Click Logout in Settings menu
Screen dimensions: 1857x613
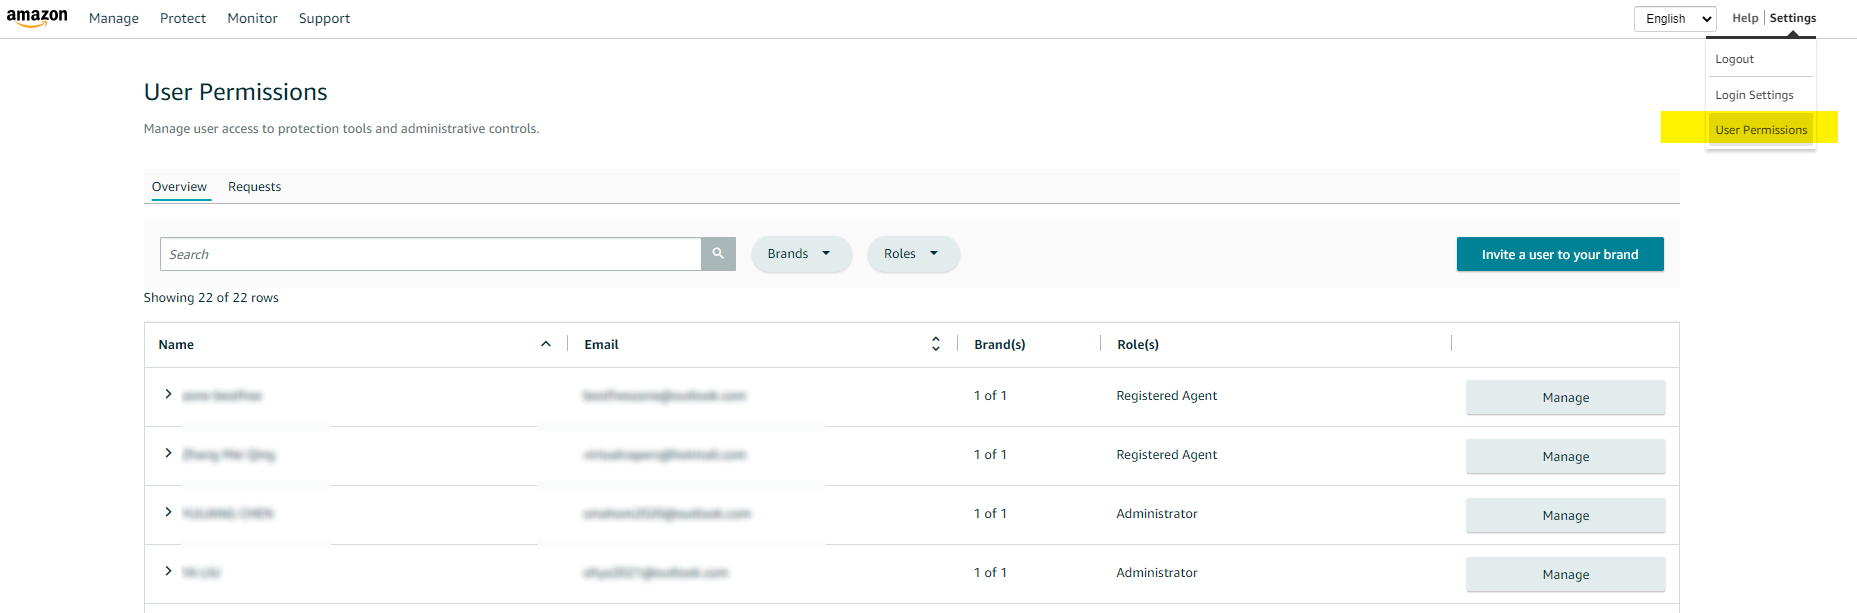coord(1734,60)
